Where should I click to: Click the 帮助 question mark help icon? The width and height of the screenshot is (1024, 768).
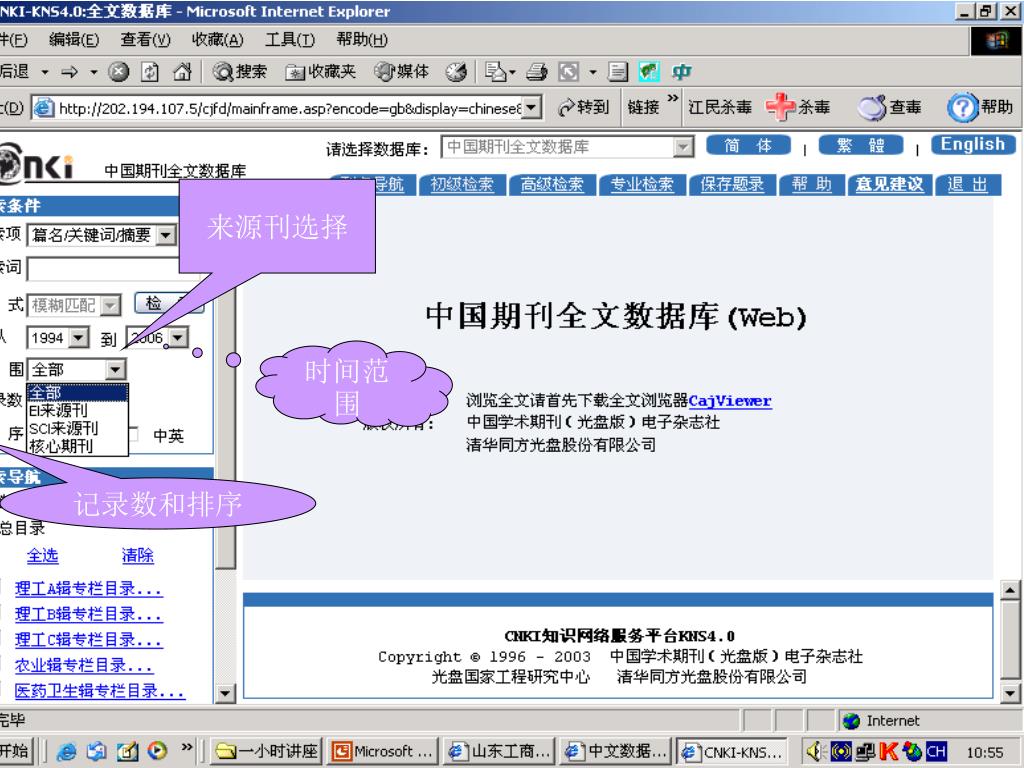(980, 107)
